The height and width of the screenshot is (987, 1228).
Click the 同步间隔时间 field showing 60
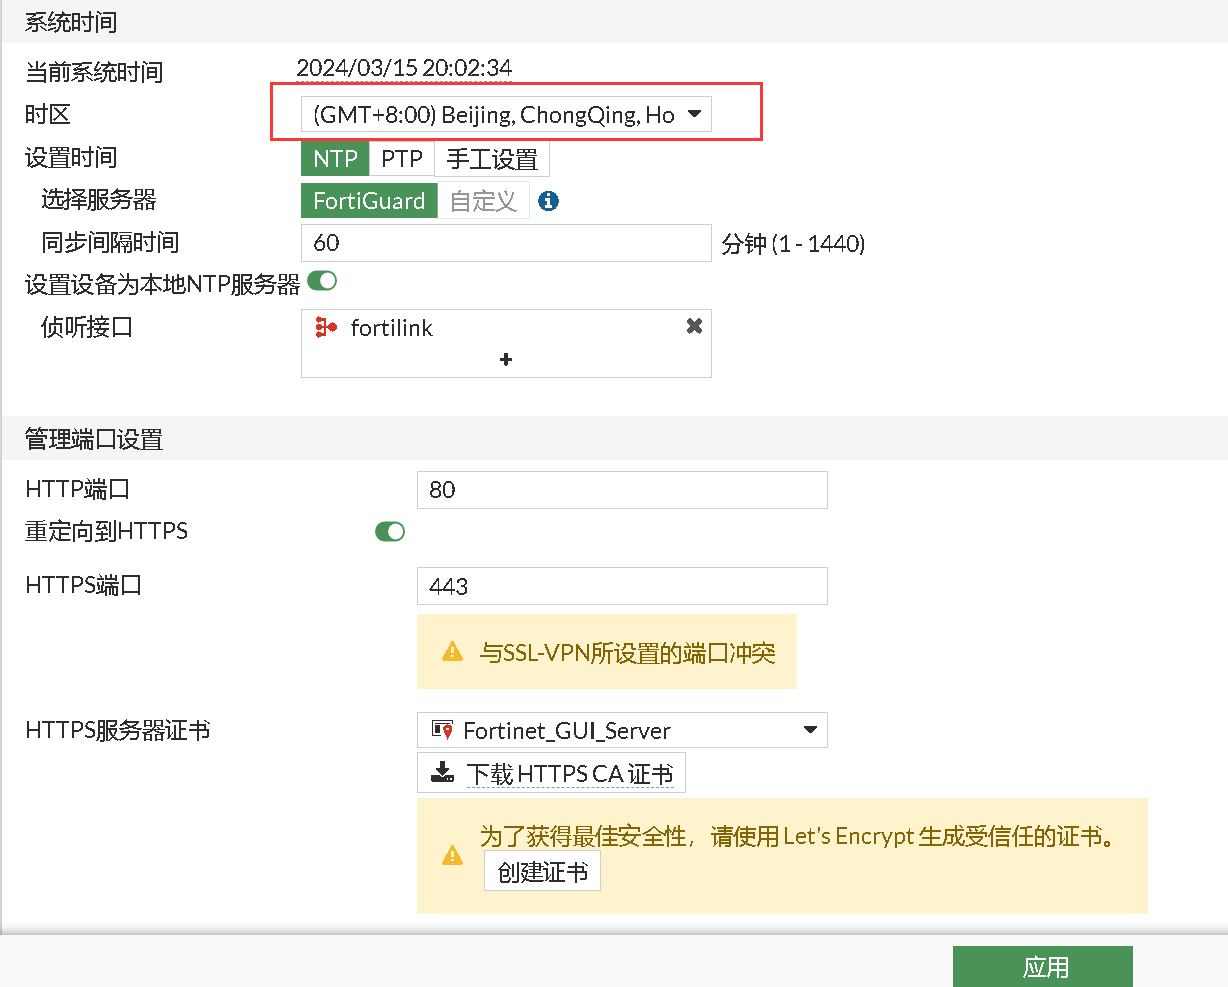[506, 243]
